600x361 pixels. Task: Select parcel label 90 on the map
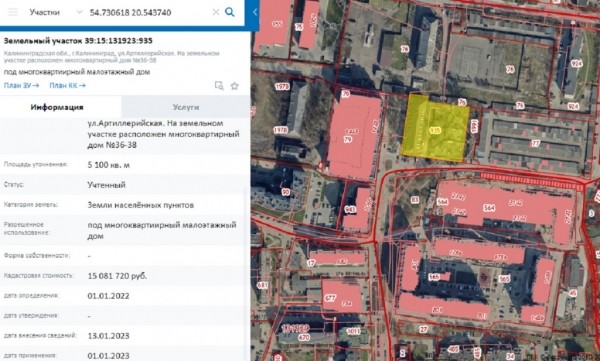[285, 192]
